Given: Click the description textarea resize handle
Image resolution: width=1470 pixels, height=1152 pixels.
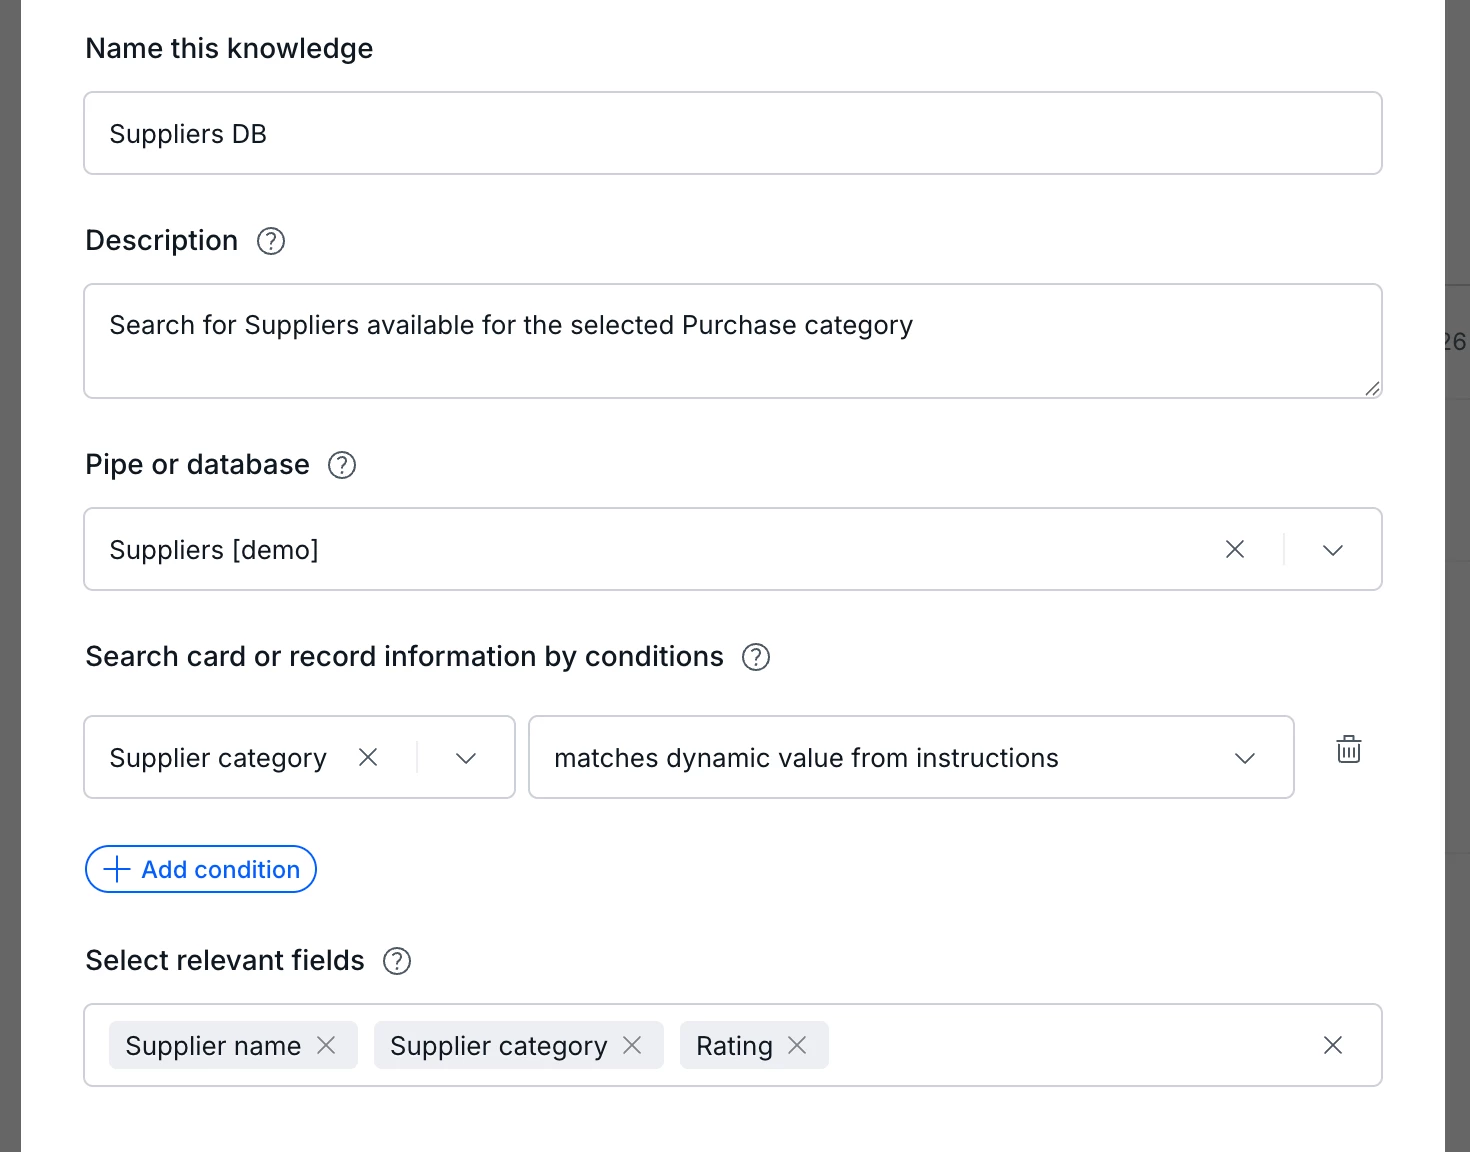Looking at the screenshot, I should tap(1372, 389).
